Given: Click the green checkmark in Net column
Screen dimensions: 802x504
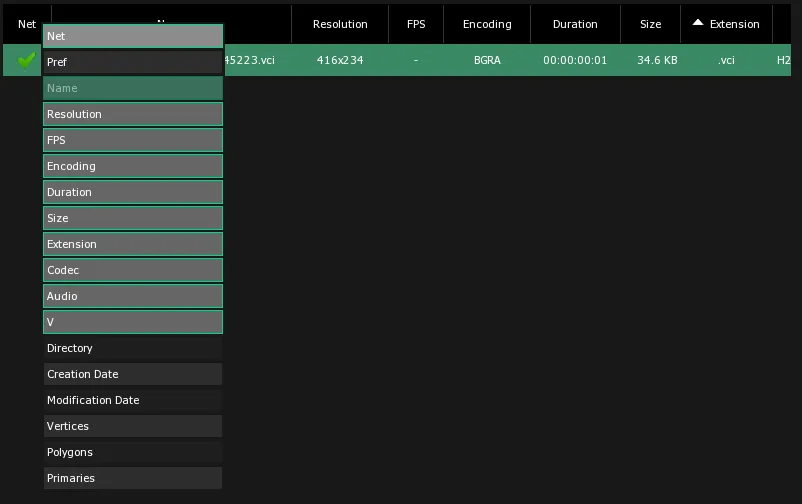Looking at the screenshot, I should point(26,60).
